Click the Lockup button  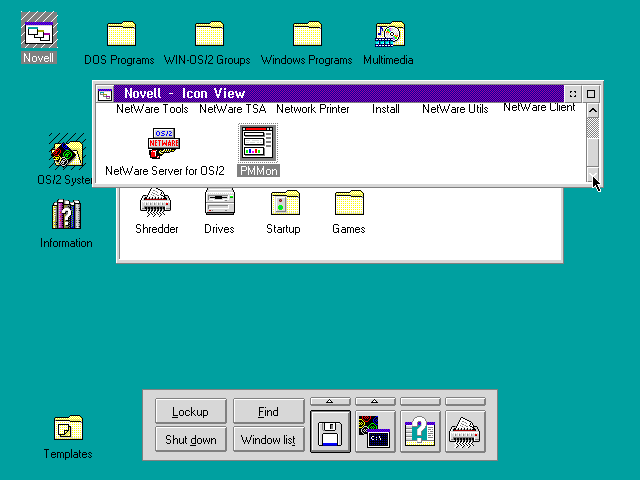coord(191,411)
